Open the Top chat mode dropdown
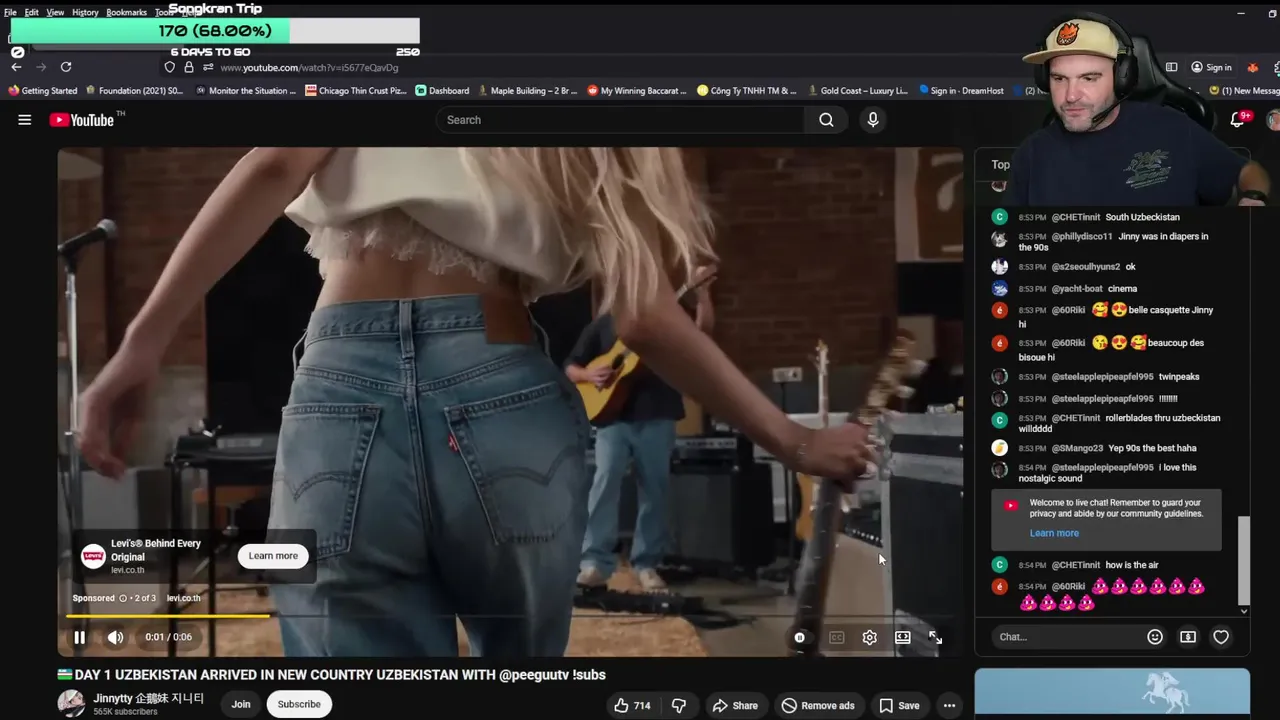 [x=1001, y=164]
